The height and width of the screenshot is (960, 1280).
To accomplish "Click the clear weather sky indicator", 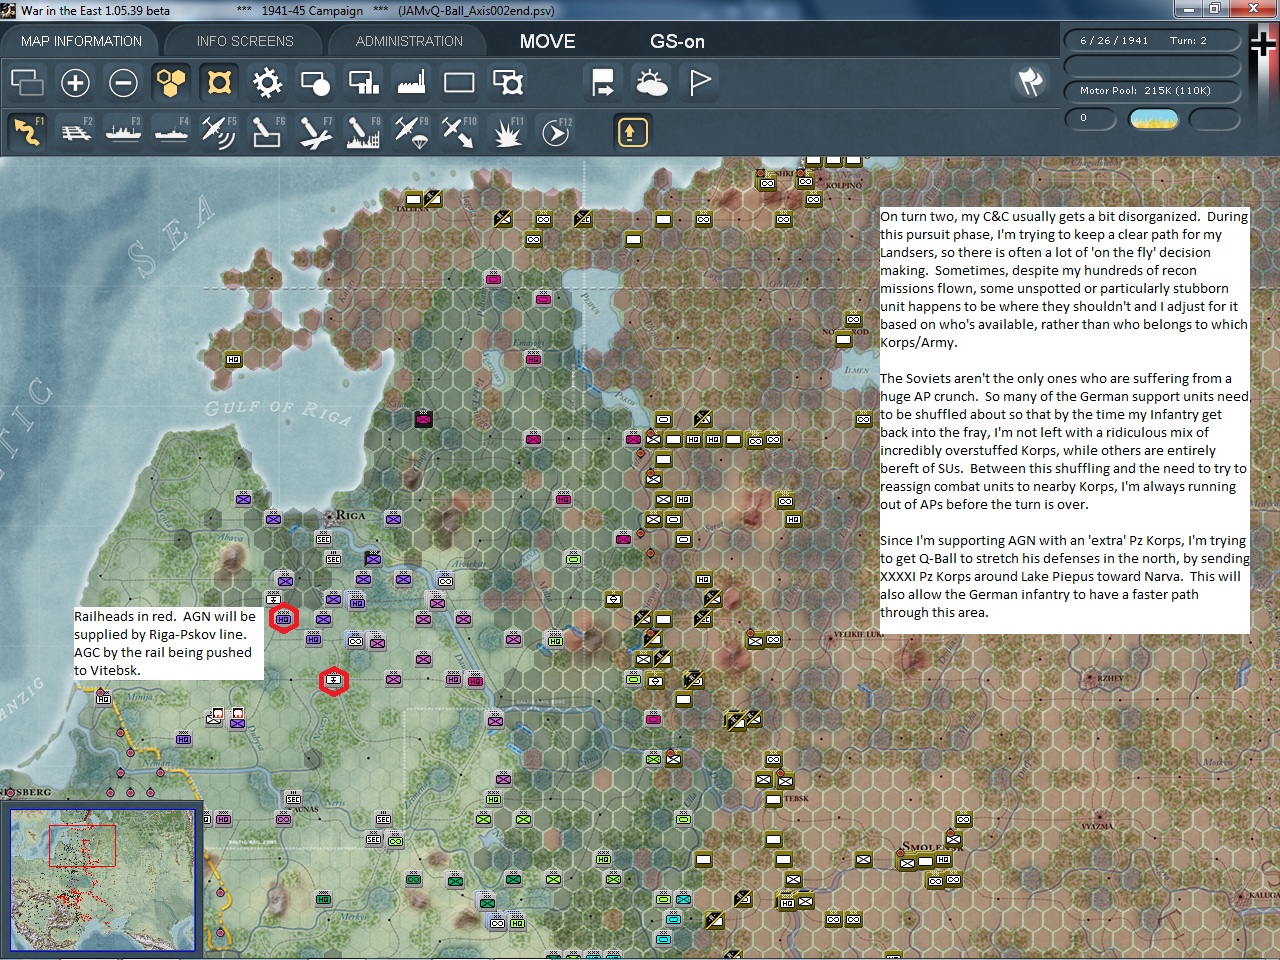I will pyautogui.click(x=1153, y=119).
